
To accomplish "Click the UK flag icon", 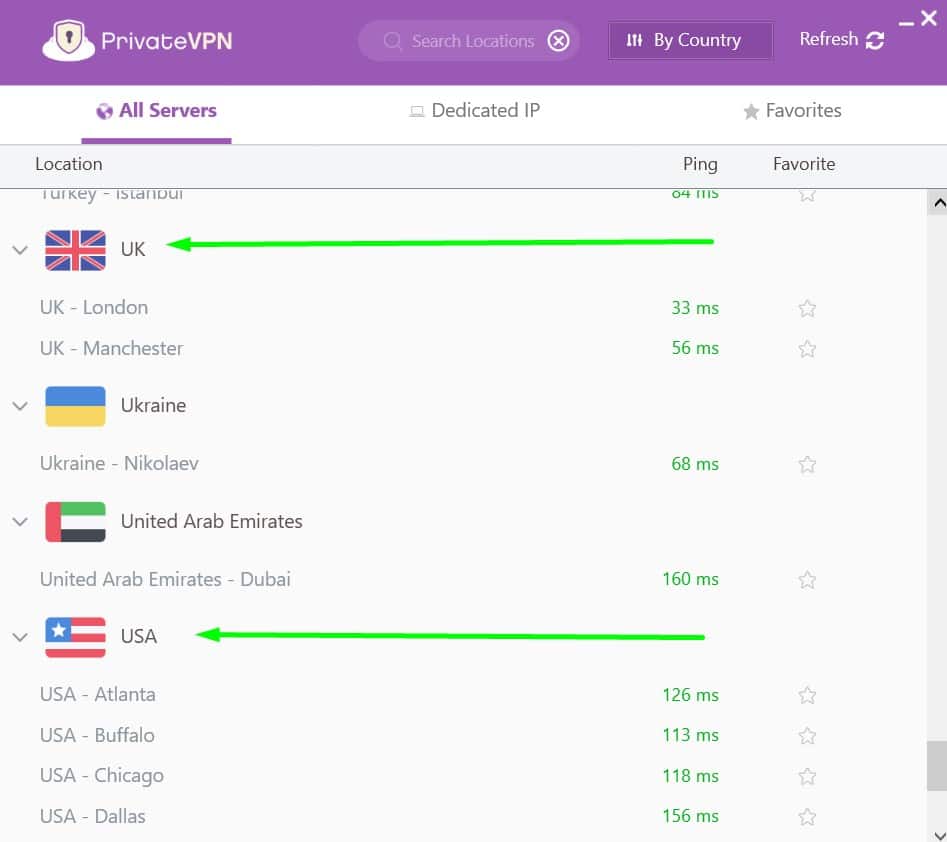I will pyautogui.click(x=75, y=250).
